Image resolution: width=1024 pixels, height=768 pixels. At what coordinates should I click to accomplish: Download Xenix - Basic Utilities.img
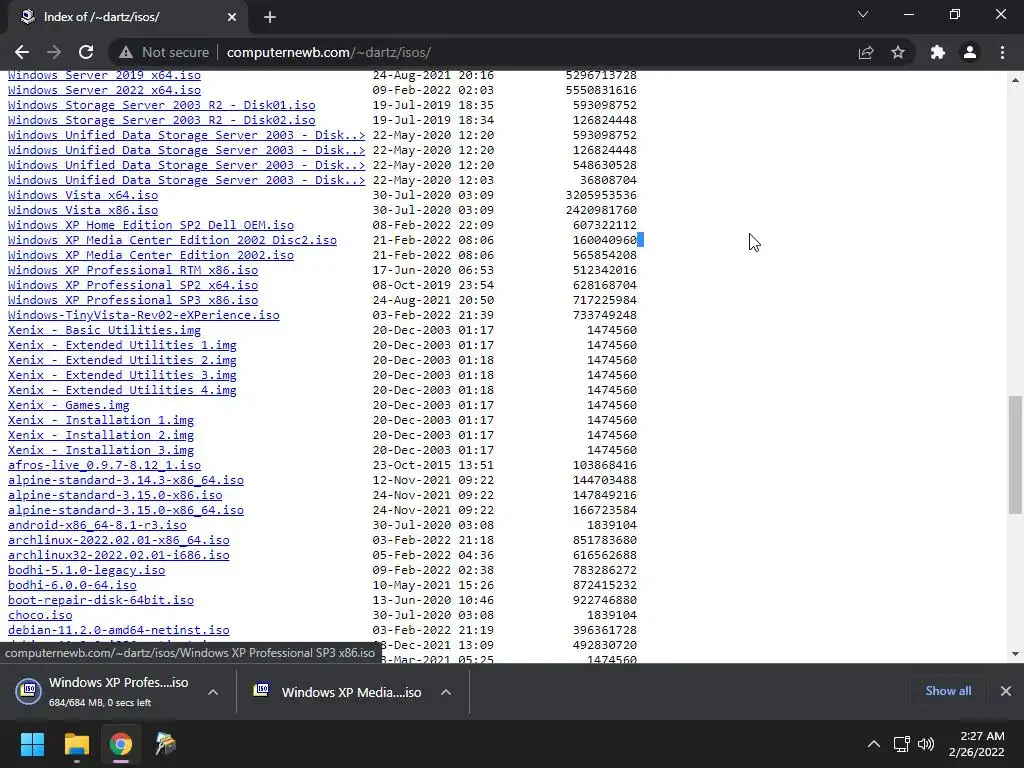pos(104,330)
